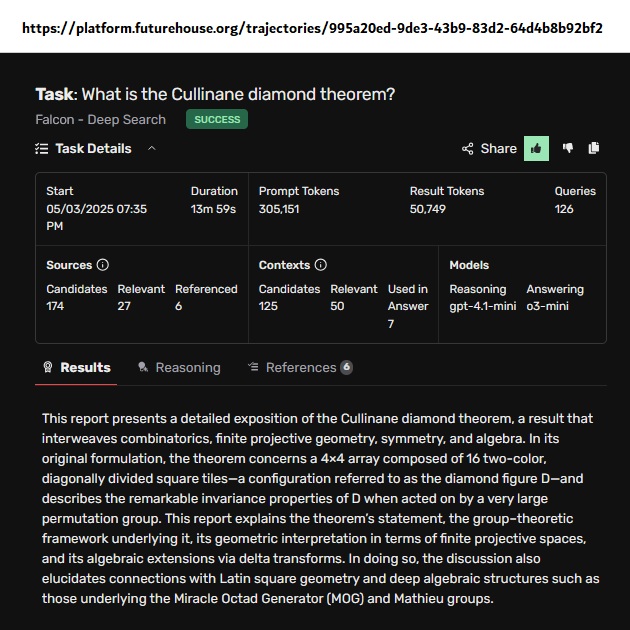Click the SUCCESS status badge
The image size is (630, 630).
[217, 120]
